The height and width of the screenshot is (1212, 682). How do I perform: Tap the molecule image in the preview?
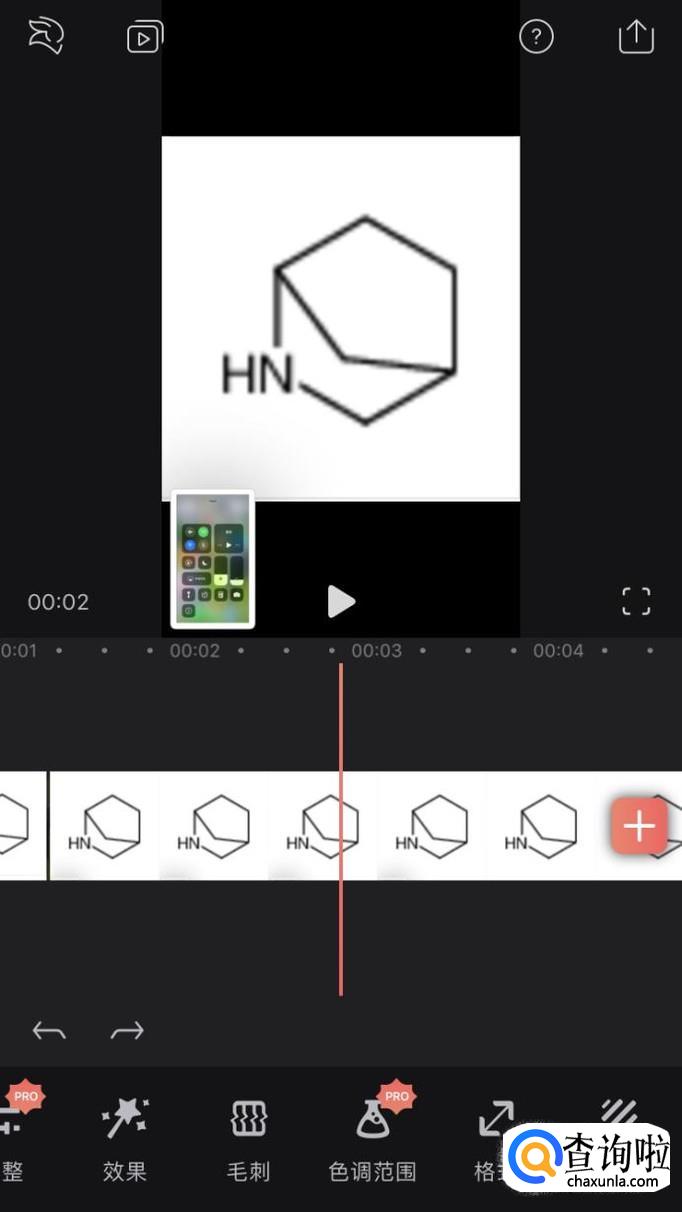coord(341,318)
